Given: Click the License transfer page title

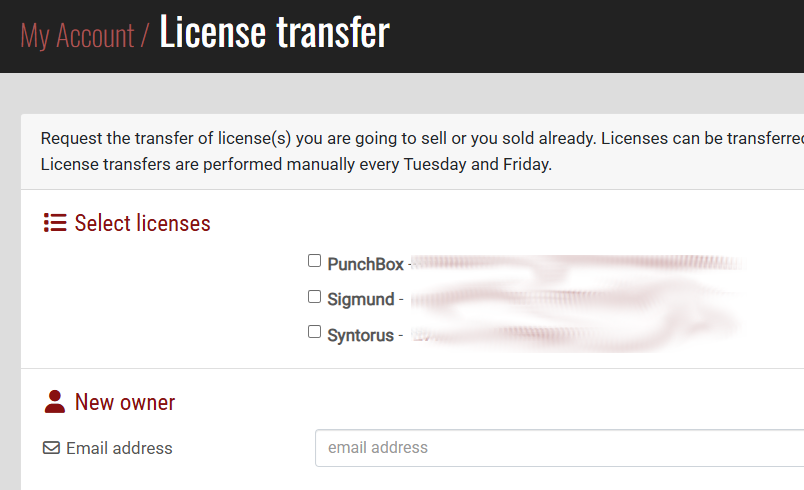Looking at the screenshot, I should [x=275, y=32].
